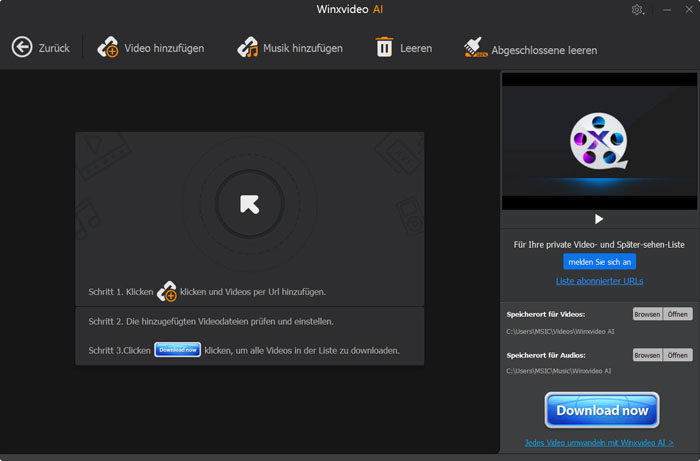Click the Musik hinzufügen music link icon

click(x=248, y=47)
